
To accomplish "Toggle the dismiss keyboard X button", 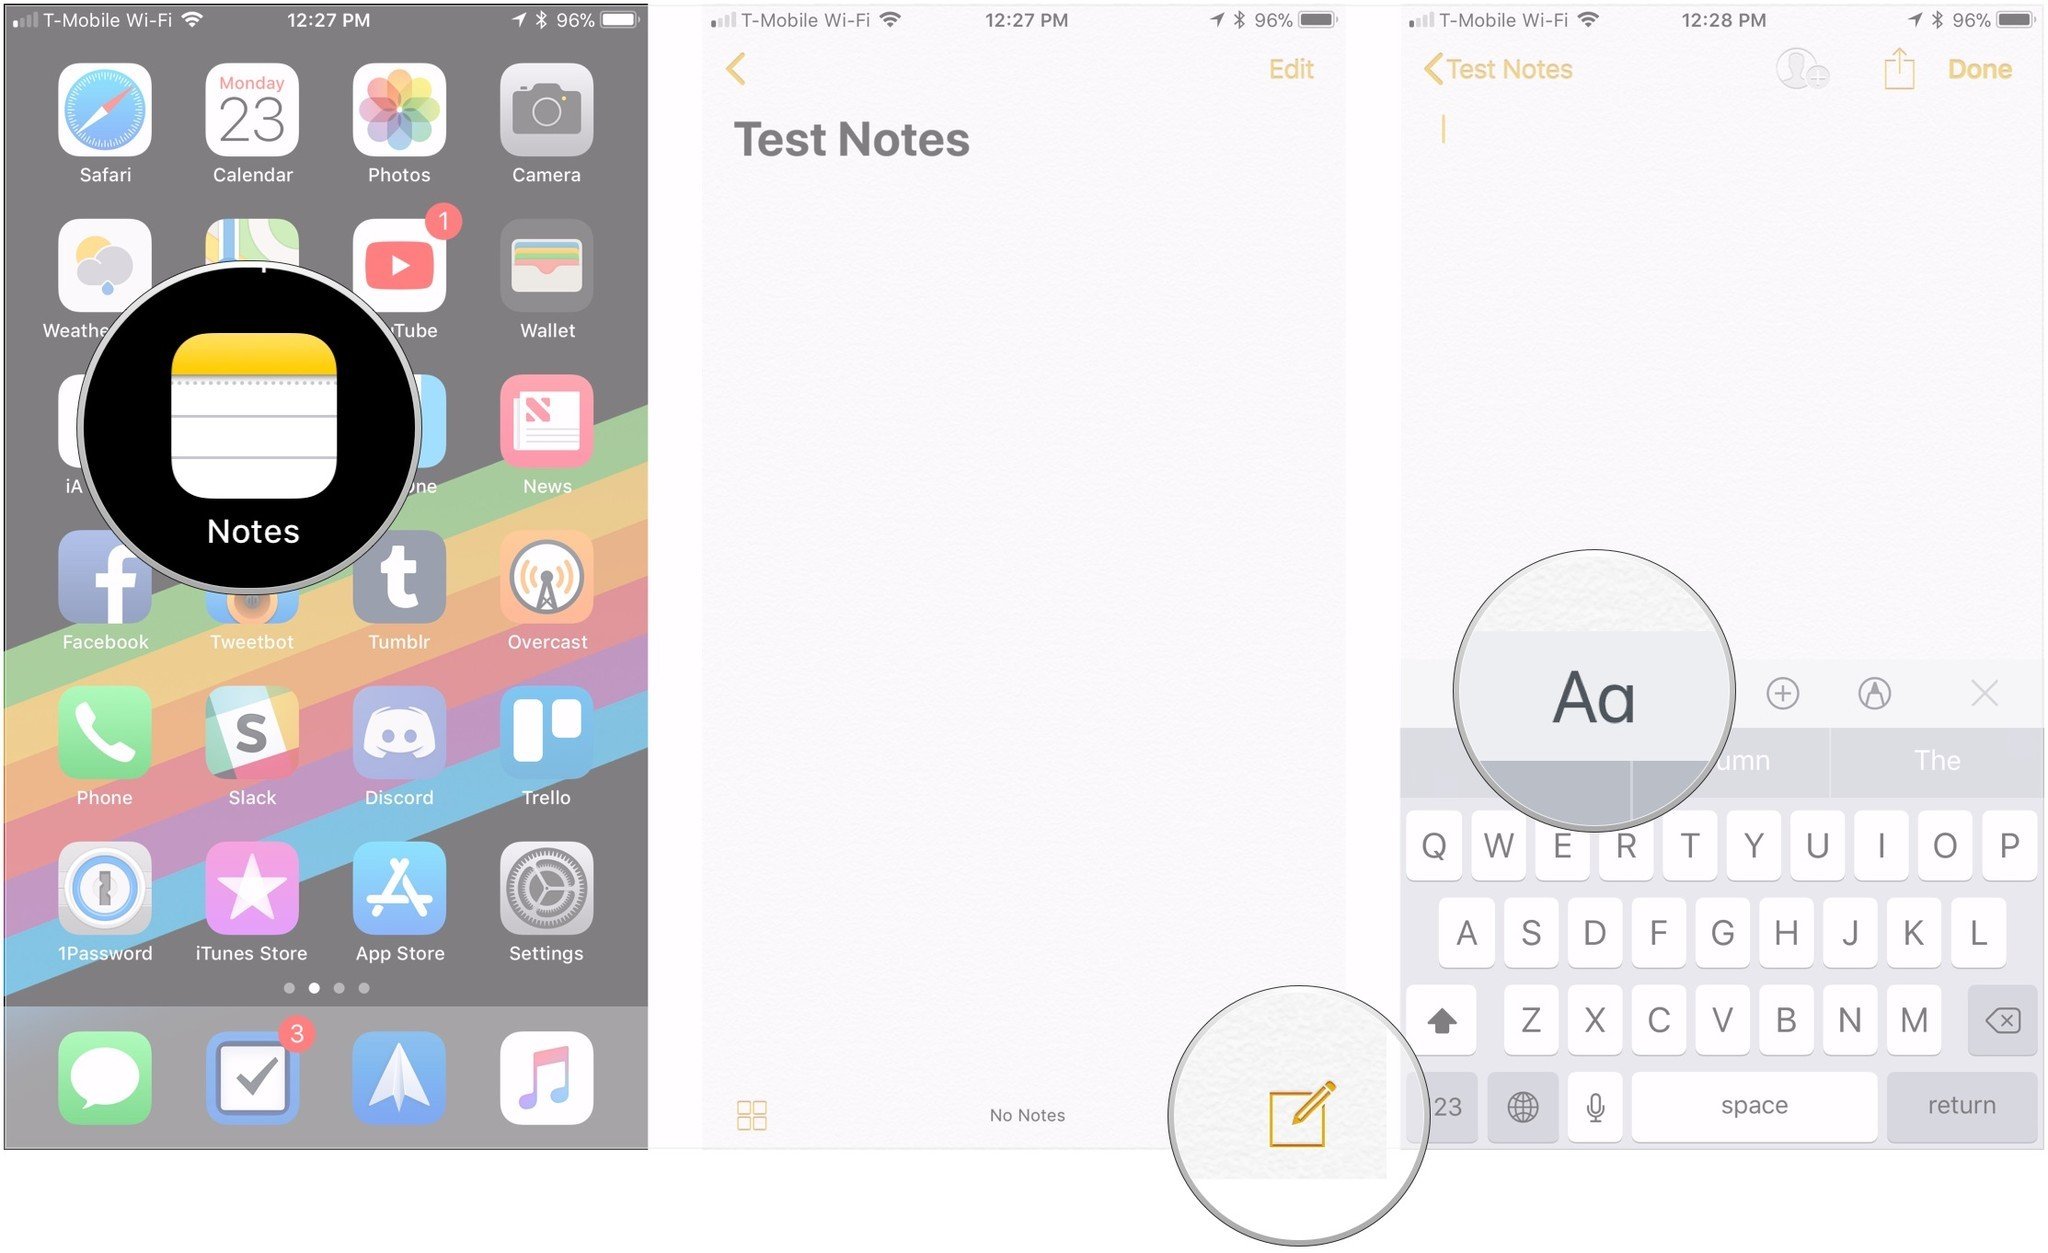I will click(x=1984, y=693).
